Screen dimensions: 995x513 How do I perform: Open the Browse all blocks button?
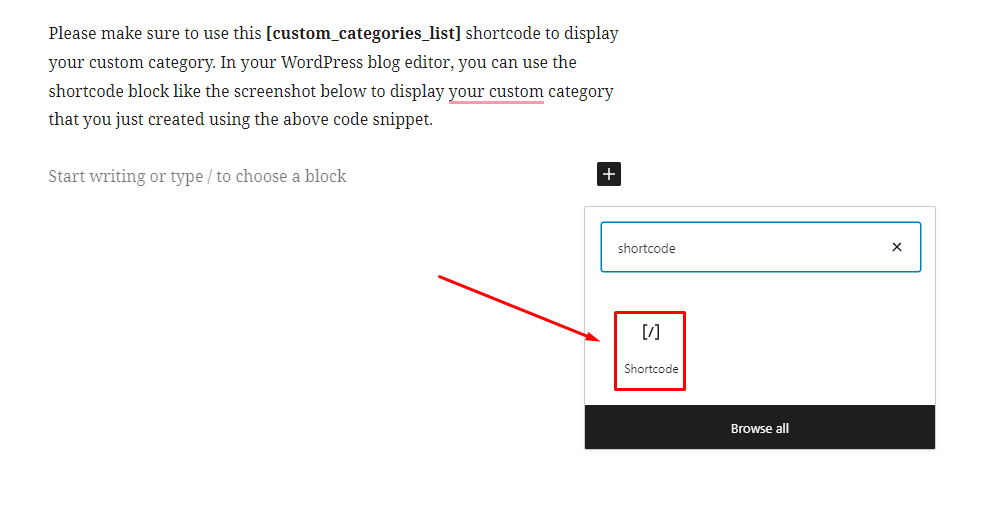click(x=760, y=428)
